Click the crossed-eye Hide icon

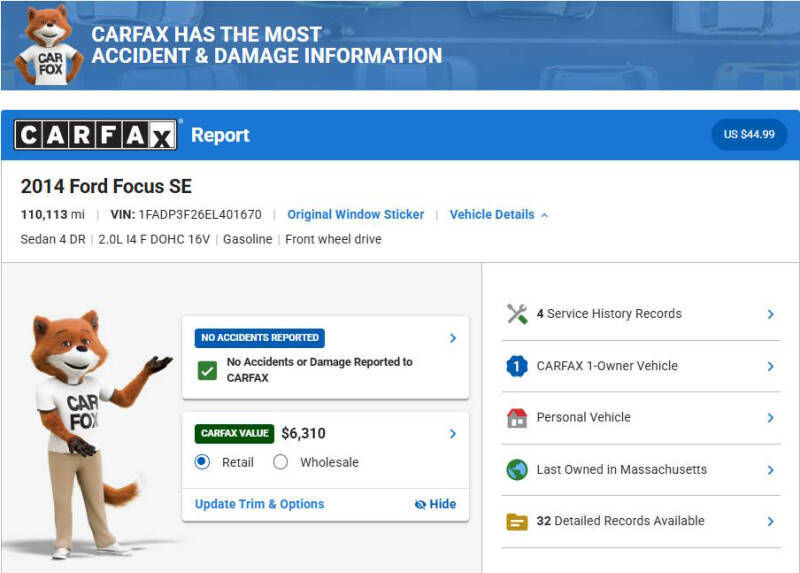[x=420, y=505]
